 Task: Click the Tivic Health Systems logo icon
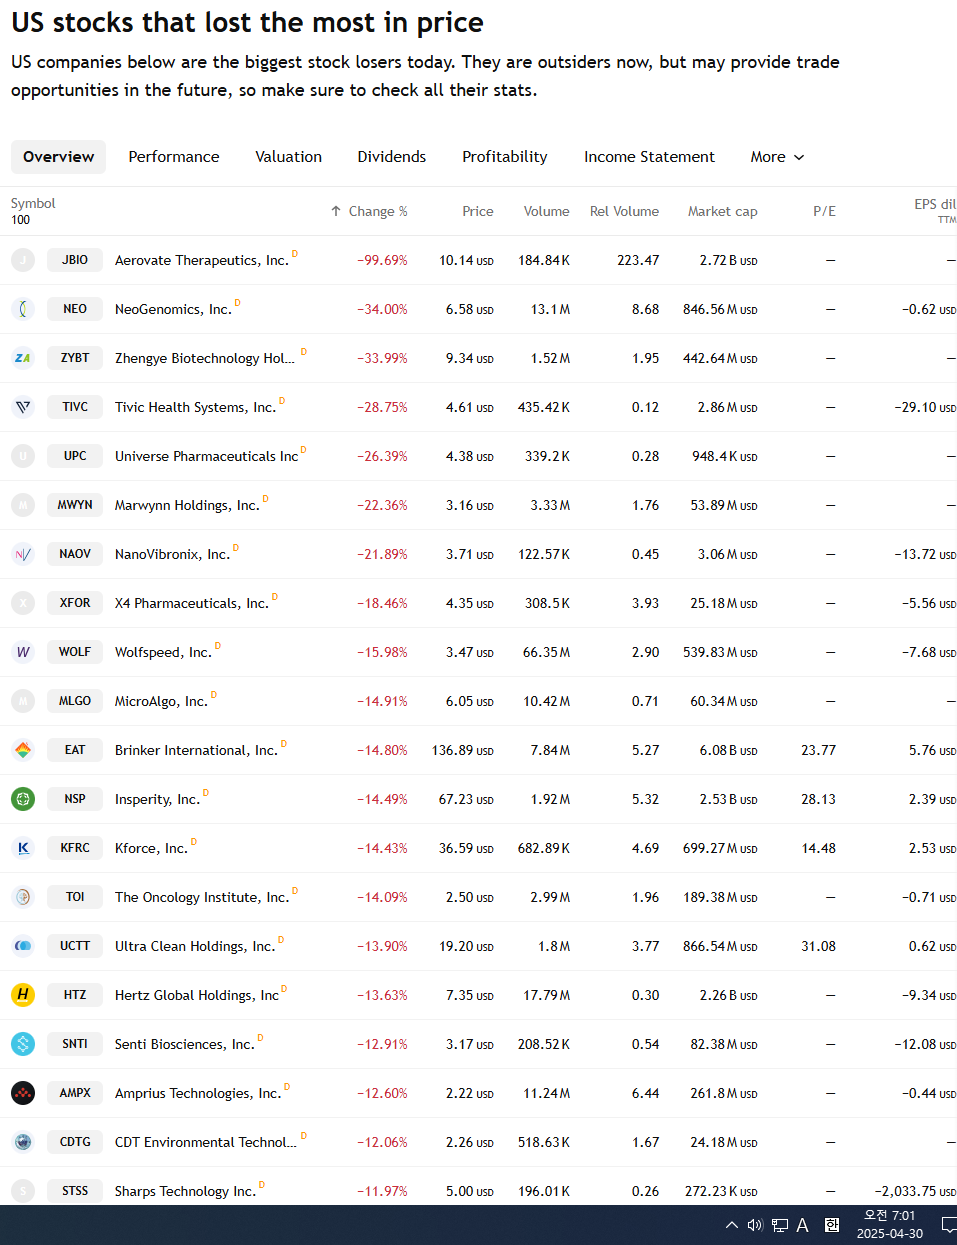[x=23, y=407]
